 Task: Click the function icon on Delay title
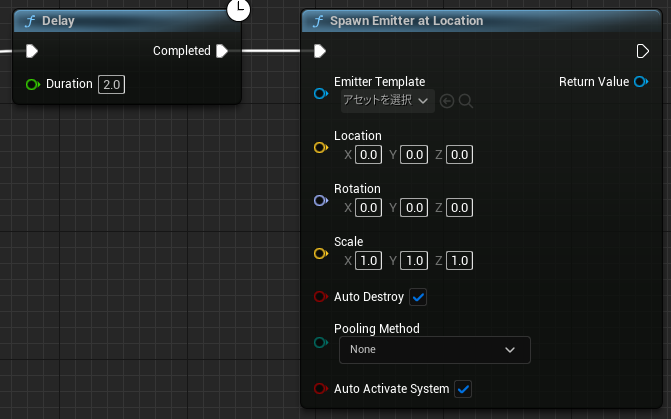pos(30,21)
